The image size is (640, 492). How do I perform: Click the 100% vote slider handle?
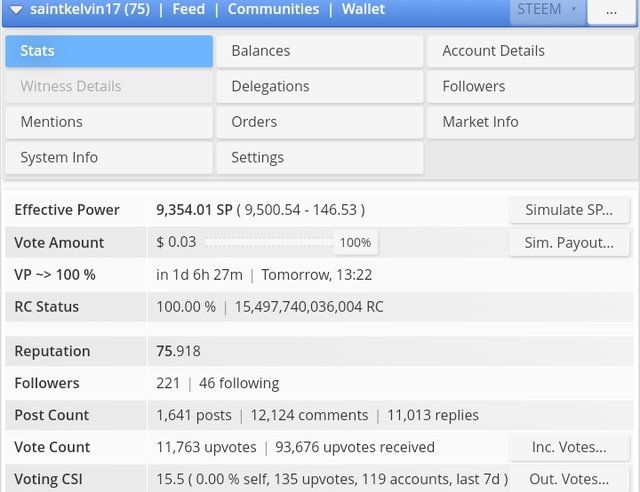coord(356,243)
